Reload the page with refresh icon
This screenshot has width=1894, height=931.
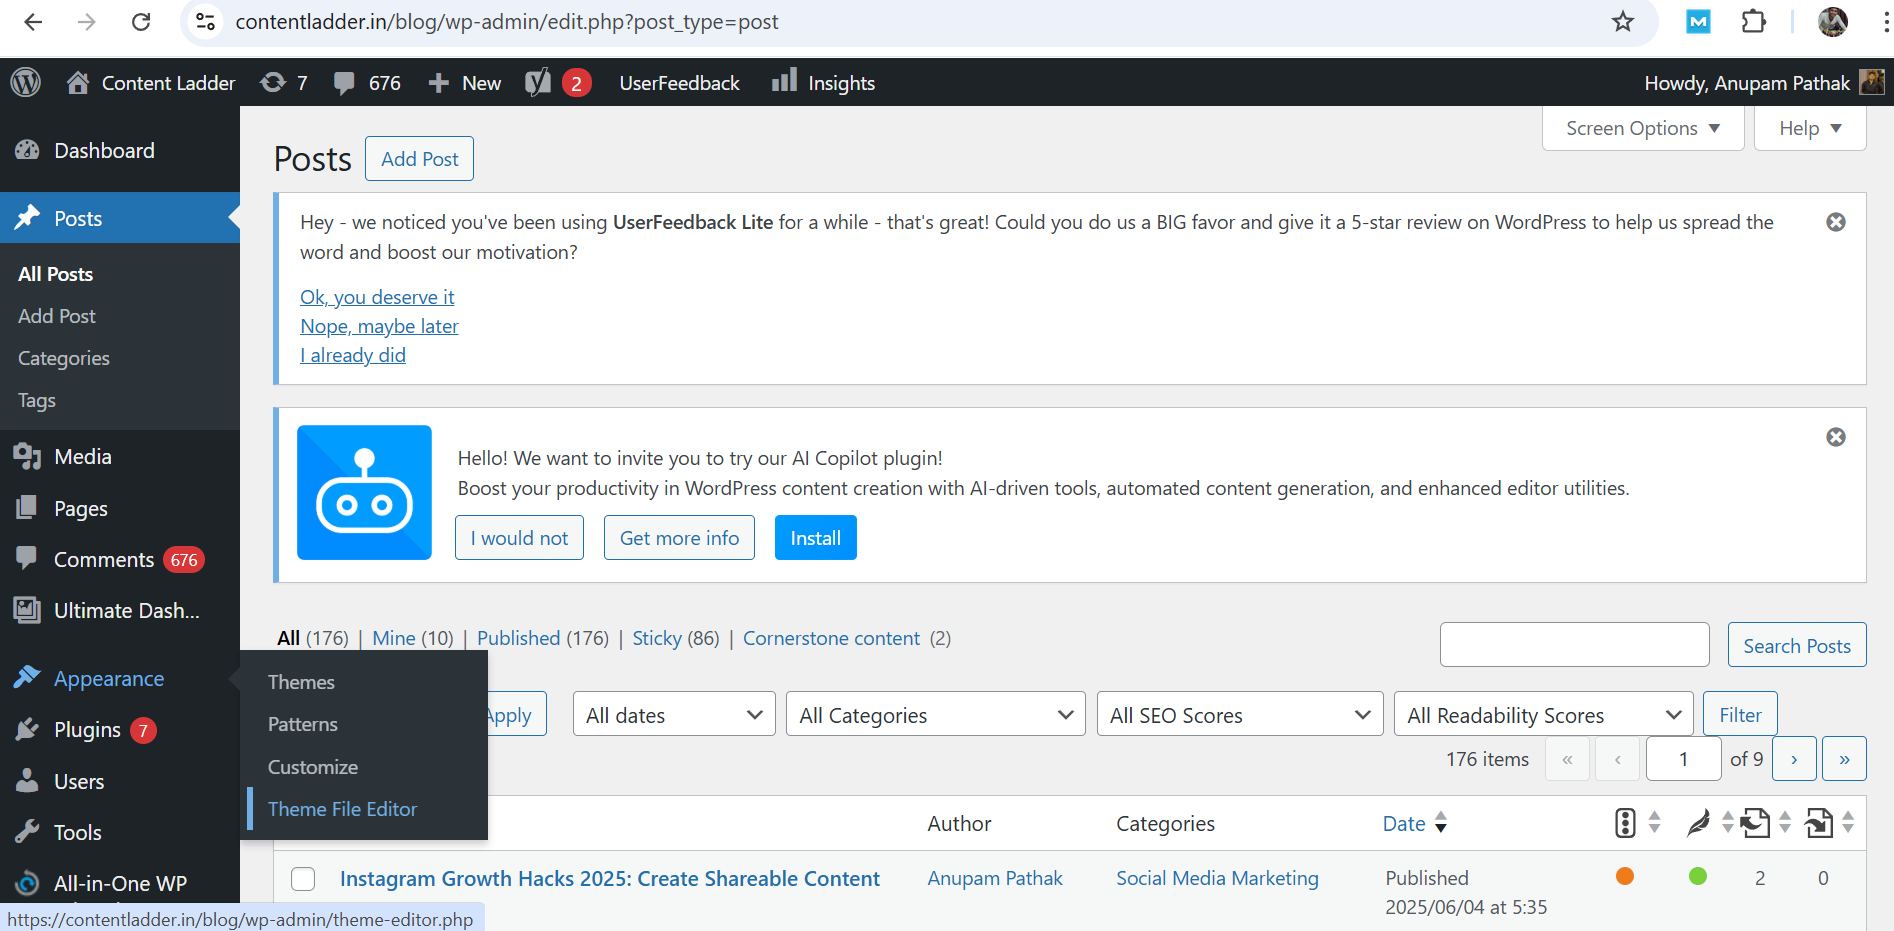(x=141, y=22)
